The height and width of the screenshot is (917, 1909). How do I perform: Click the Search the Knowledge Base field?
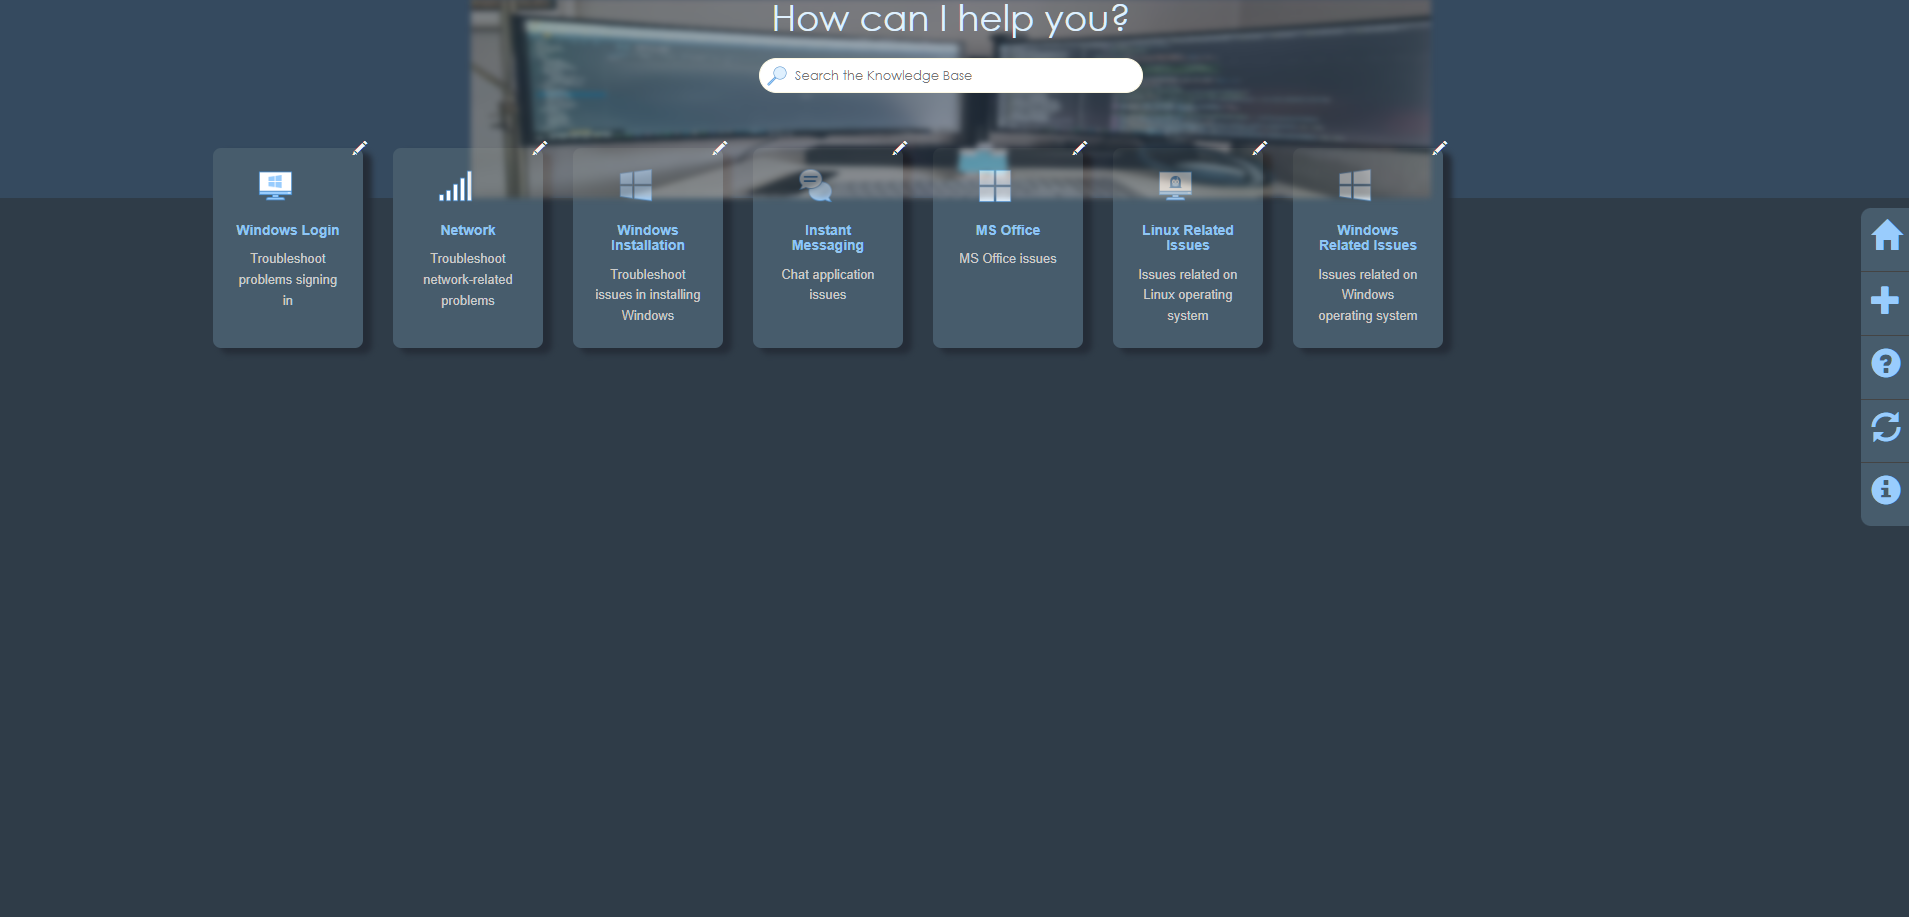pos(950,75)
